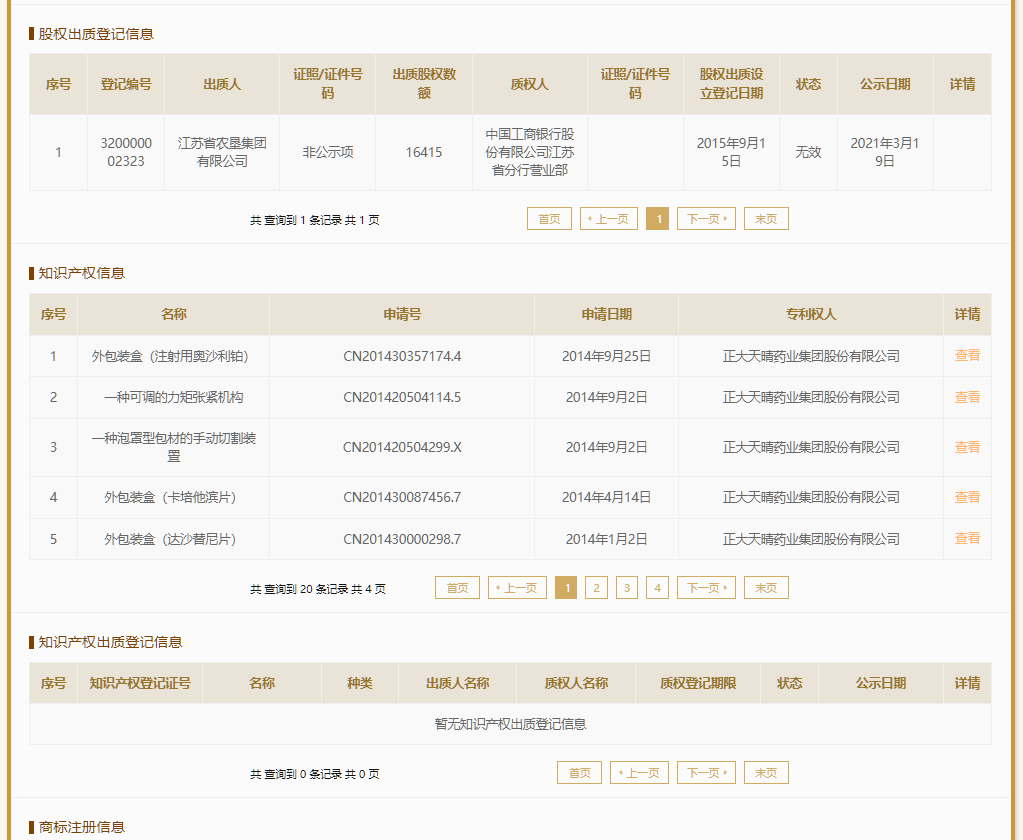Click 商标注册信息 section heading
1023x840 pixels.
[82, 828]
